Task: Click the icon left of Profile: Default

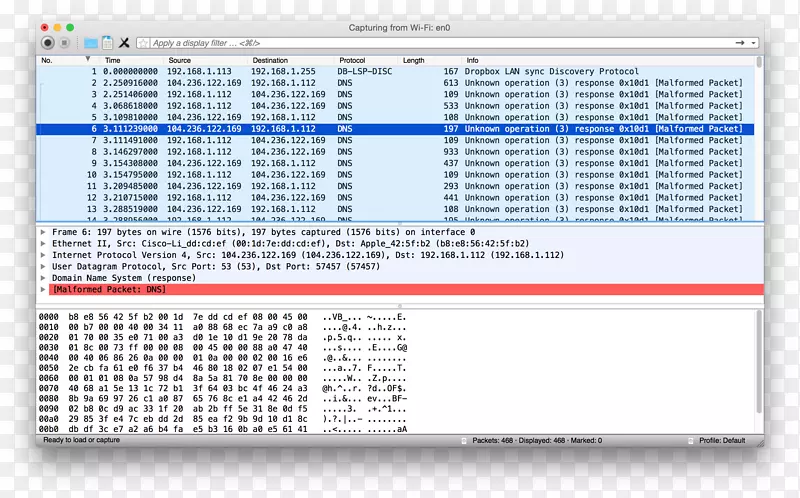Action: coord(690,440)
